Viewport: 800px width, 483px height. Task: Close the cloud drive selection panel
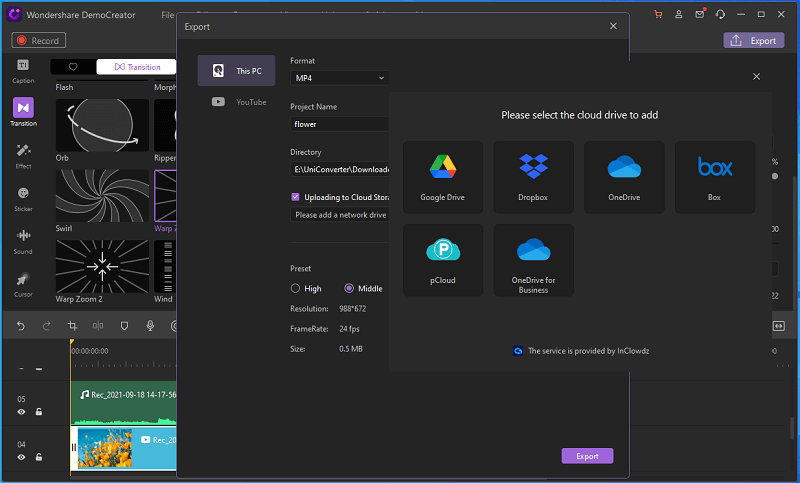(x=756, y=77)
